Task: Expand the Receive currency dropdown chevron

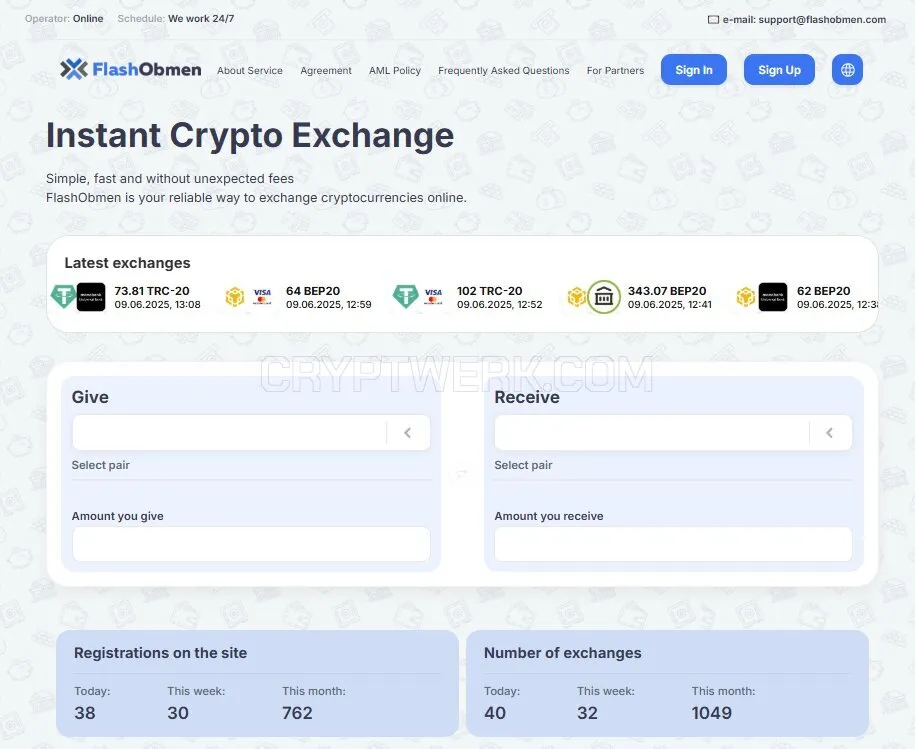Action: pyautogui.click(x=829, y=433)
